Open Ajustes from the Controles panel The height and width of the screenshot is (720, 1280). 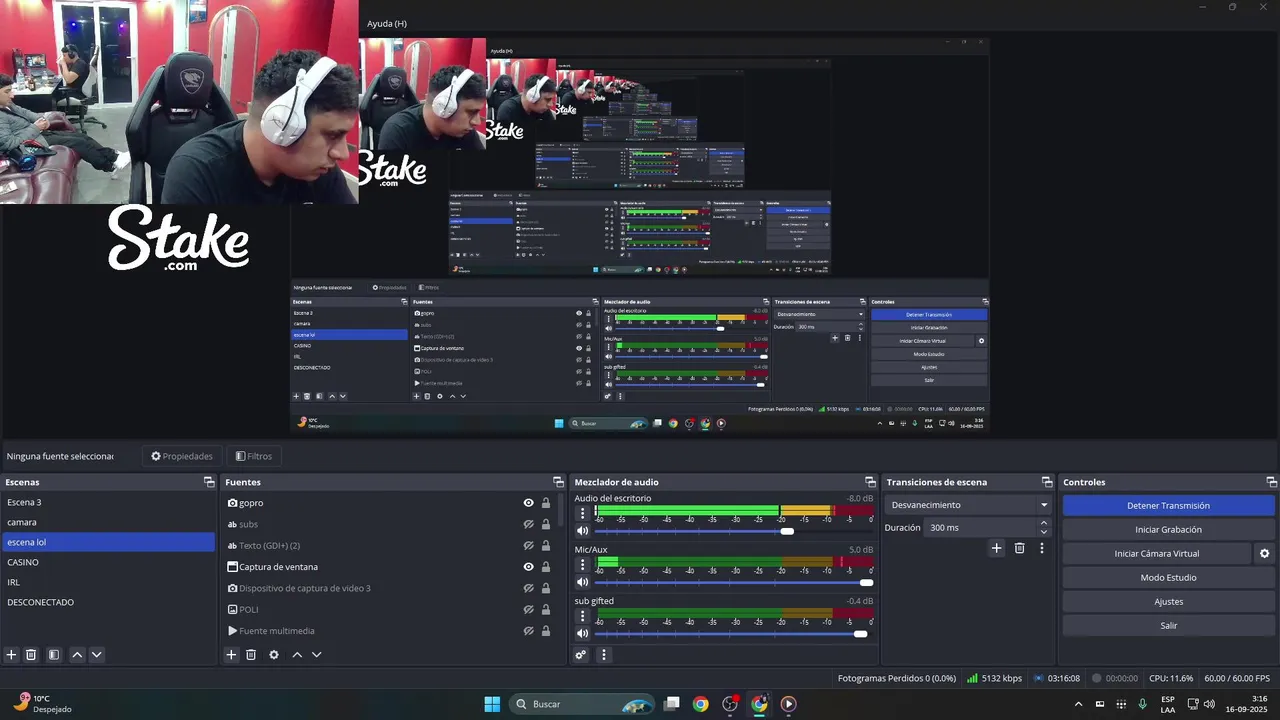tap(1168, 601)
